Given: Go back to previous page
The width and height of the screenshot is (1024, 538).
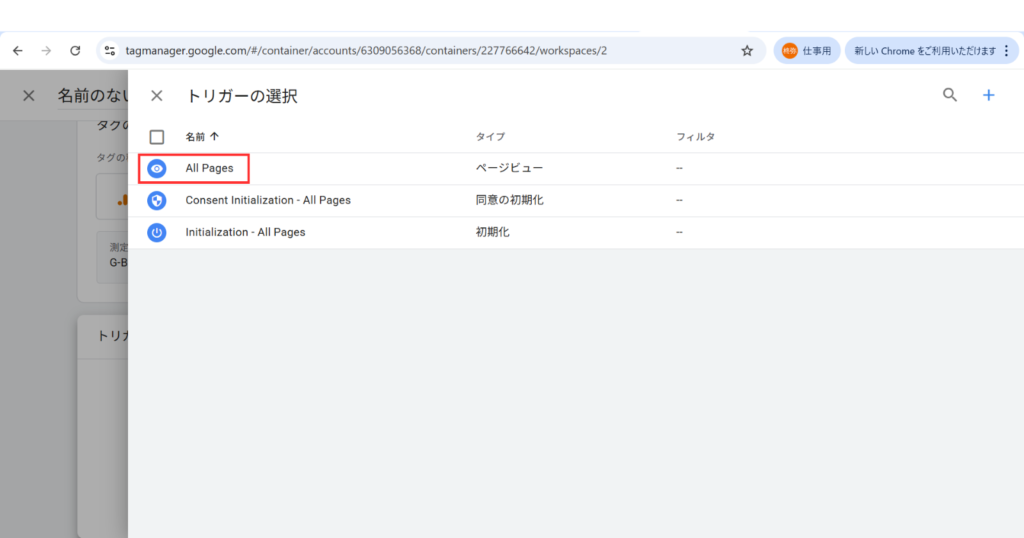Looking at the screenshot, I should pos(18,51).
